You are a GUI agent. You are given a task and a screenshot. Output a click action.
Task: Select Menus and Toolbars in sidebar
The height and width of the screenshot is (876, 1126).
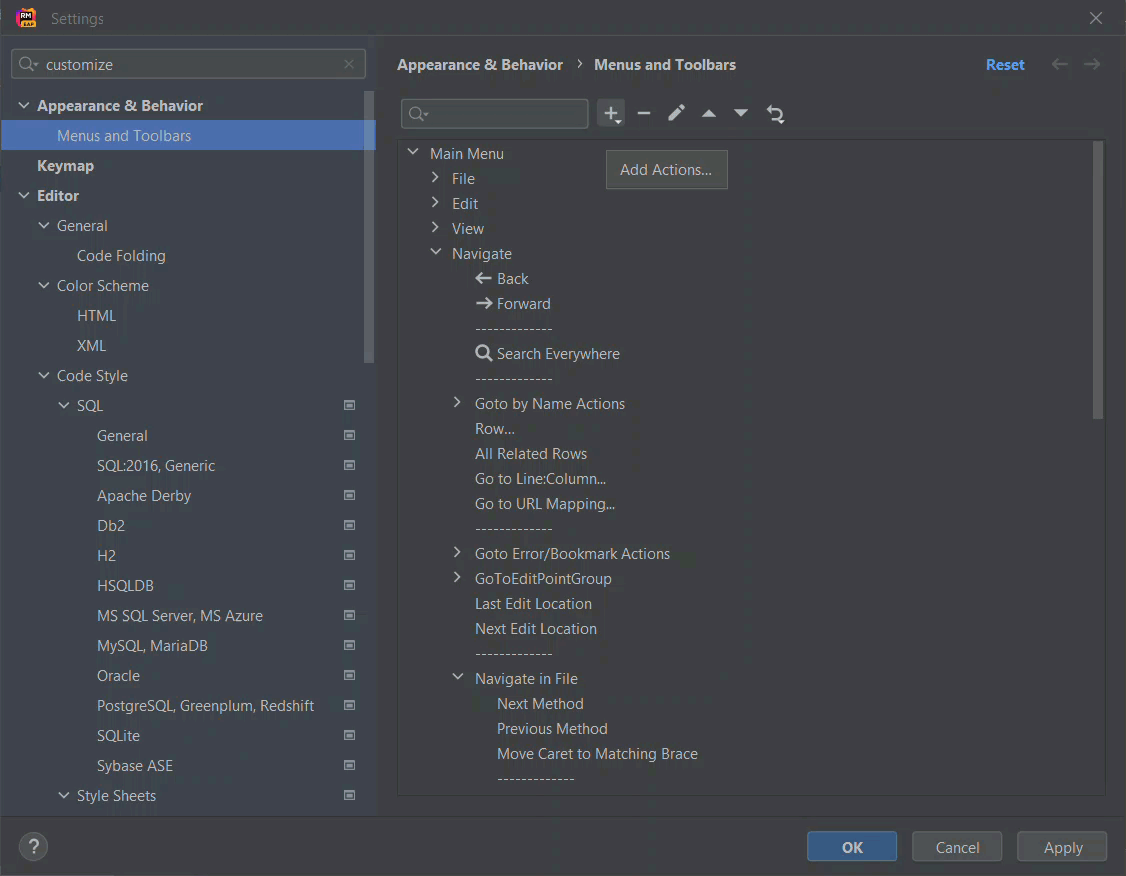point(188,136)
